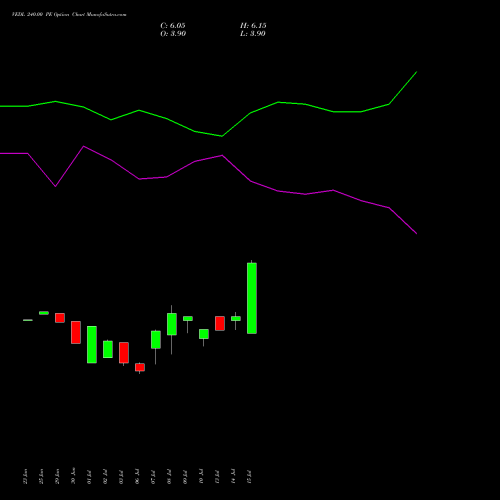Click the '14 Jul' x-axis date label

[x=233, y=476]
